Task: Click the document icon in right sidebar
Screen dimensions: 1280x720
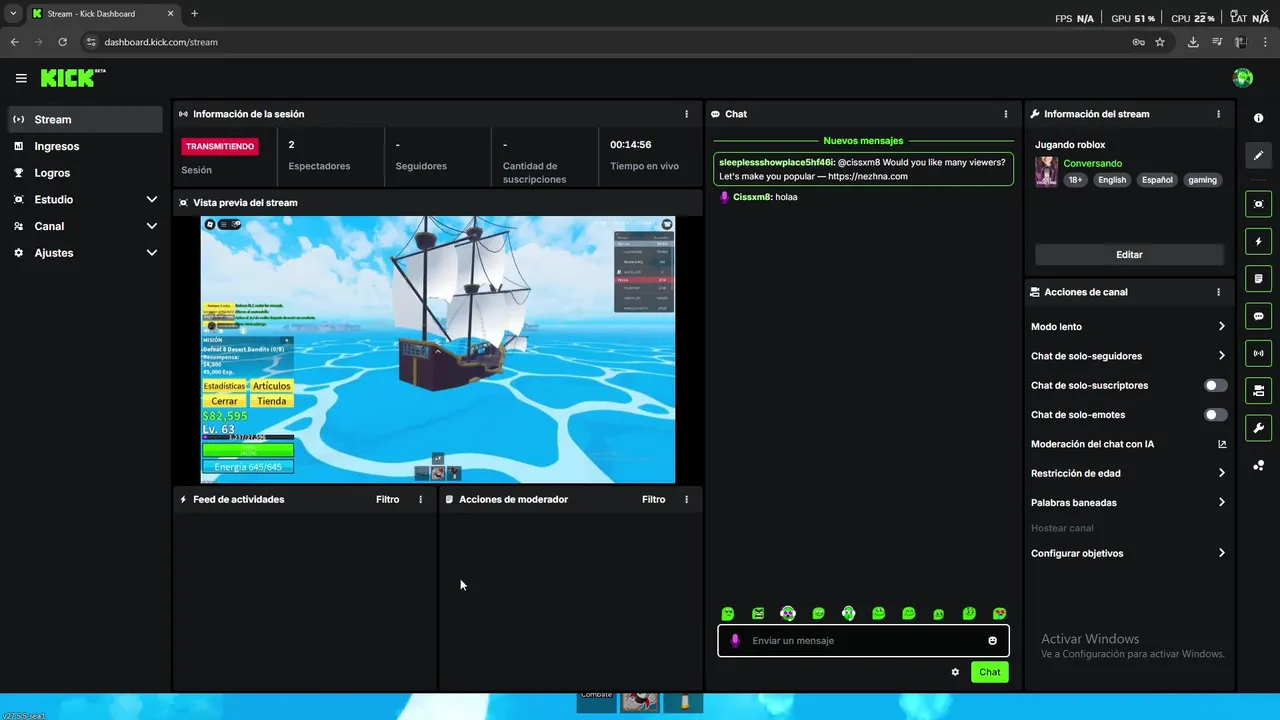Action: click(x=1258, y=279)
